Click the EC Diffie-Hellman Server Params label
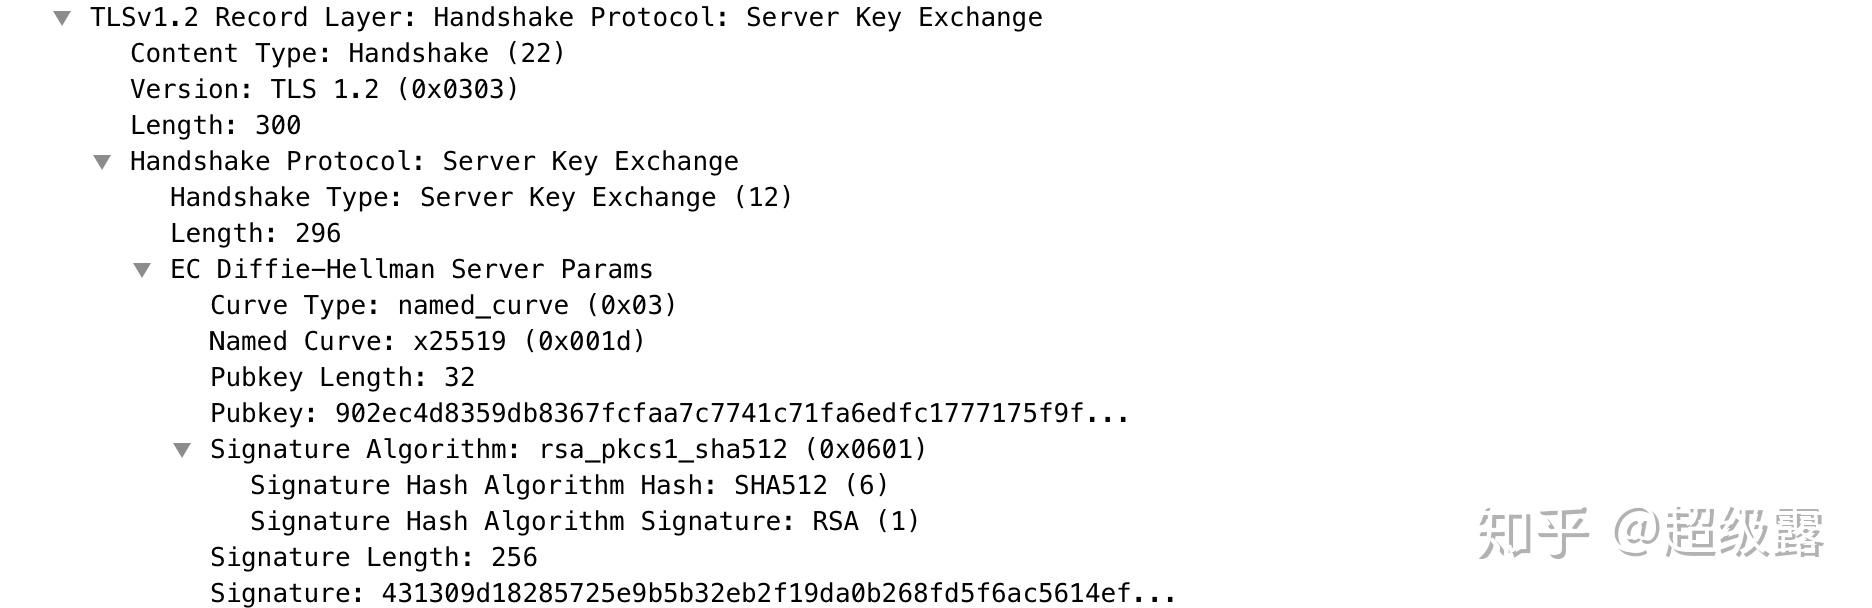This screenshot has height=608, width=1872. pyautogui.click(x=411, y=270)
